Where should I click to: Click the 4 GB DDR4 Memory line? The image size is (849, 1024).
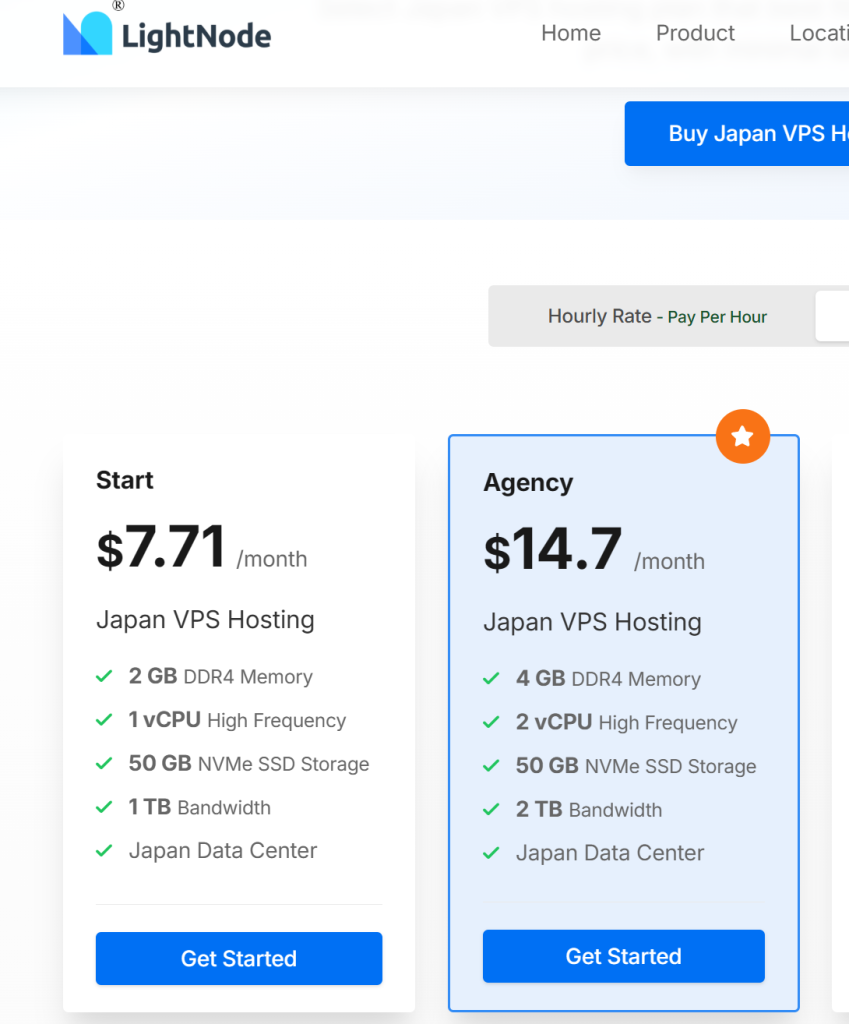click(x=608, y=679)
